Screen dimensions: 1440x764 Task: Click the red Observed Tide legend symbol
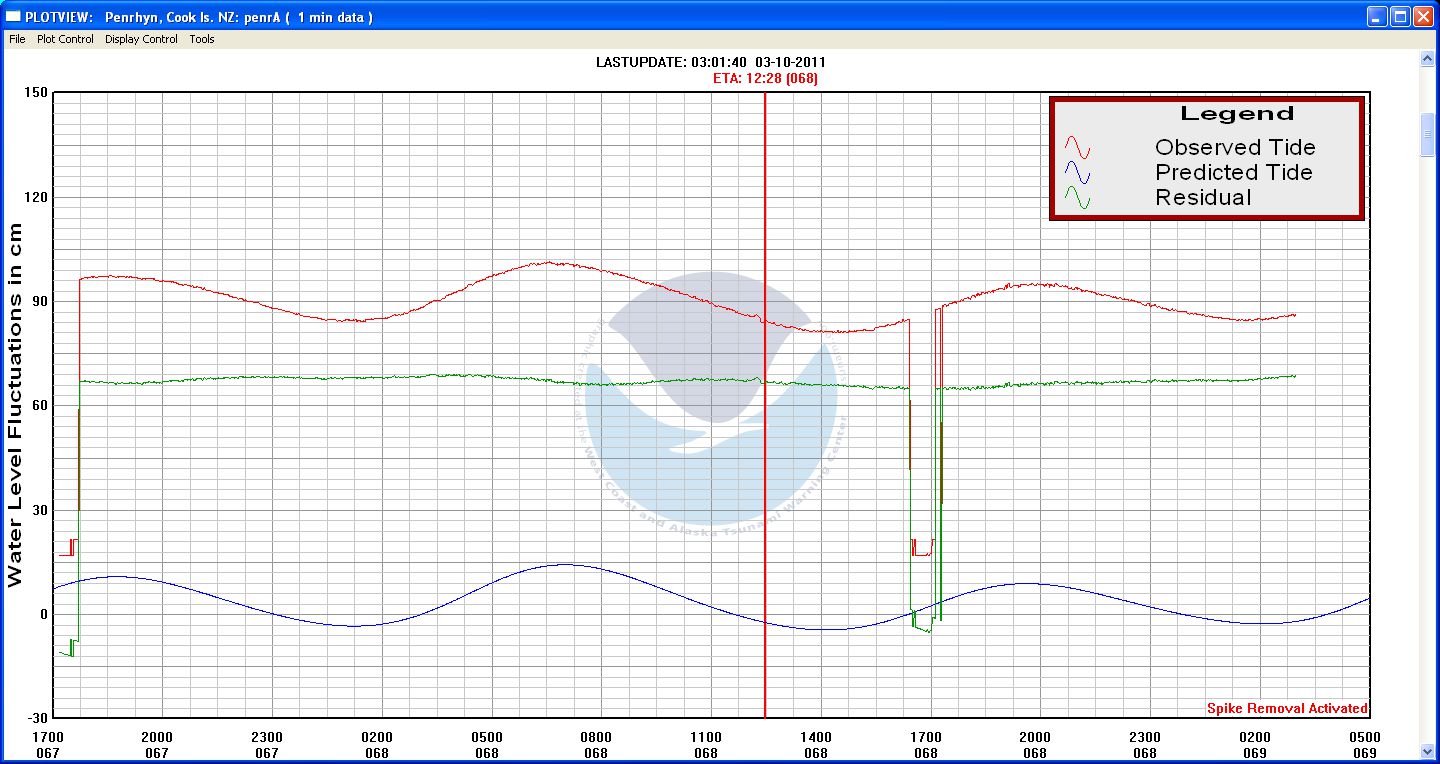1078,148
